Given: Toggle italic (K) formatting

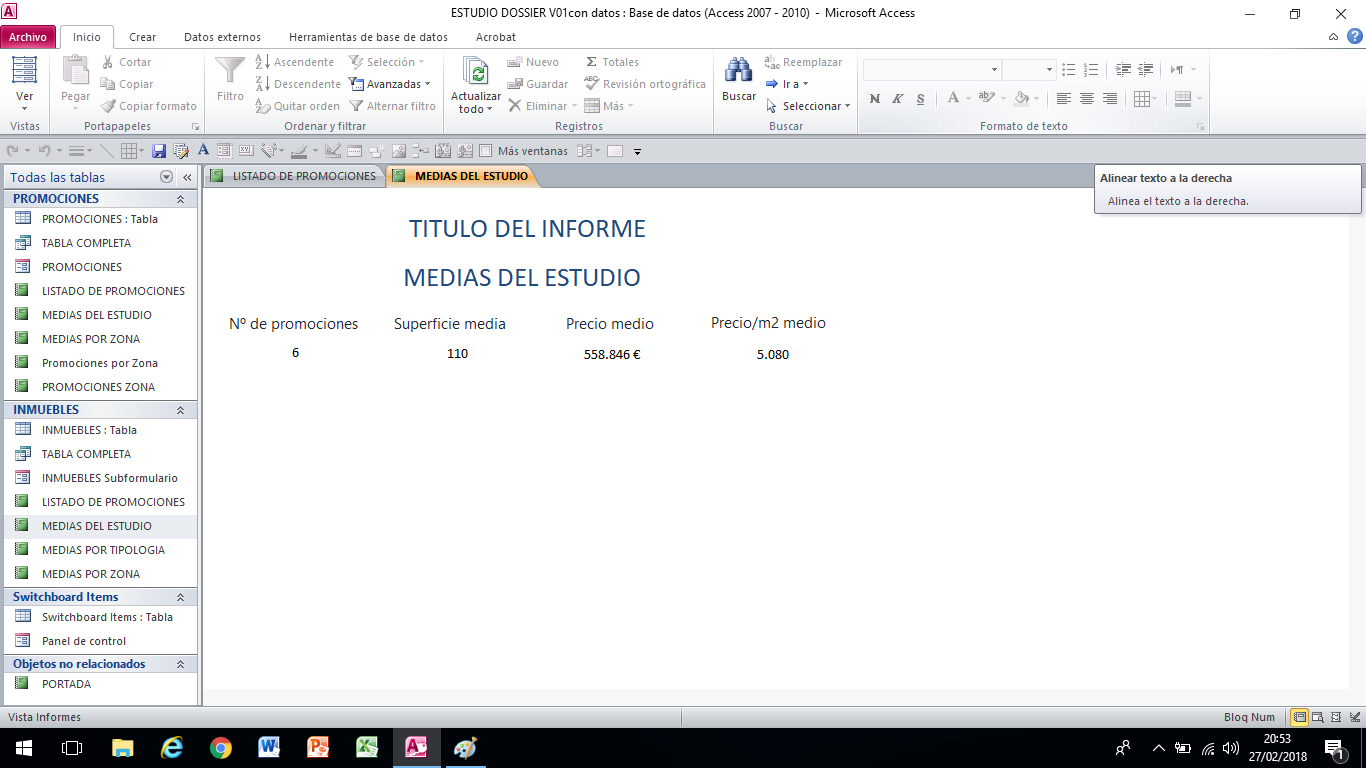Looking at the screenshot, I should pos(897,98).
